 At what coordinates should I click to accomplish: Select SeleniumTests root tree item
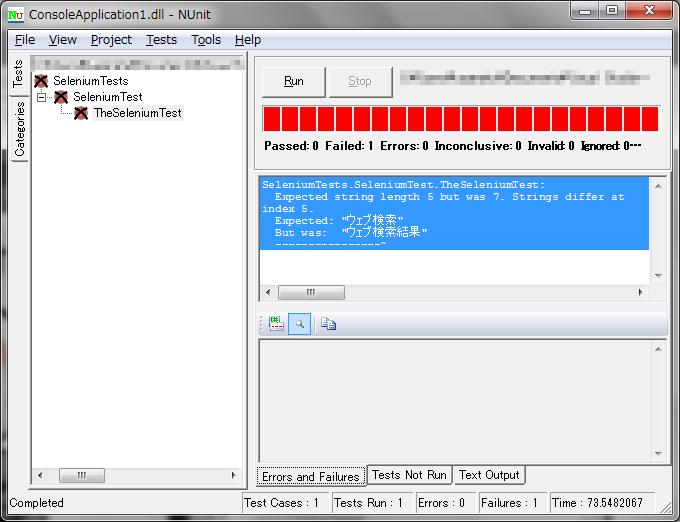click(x=91, y=81)
